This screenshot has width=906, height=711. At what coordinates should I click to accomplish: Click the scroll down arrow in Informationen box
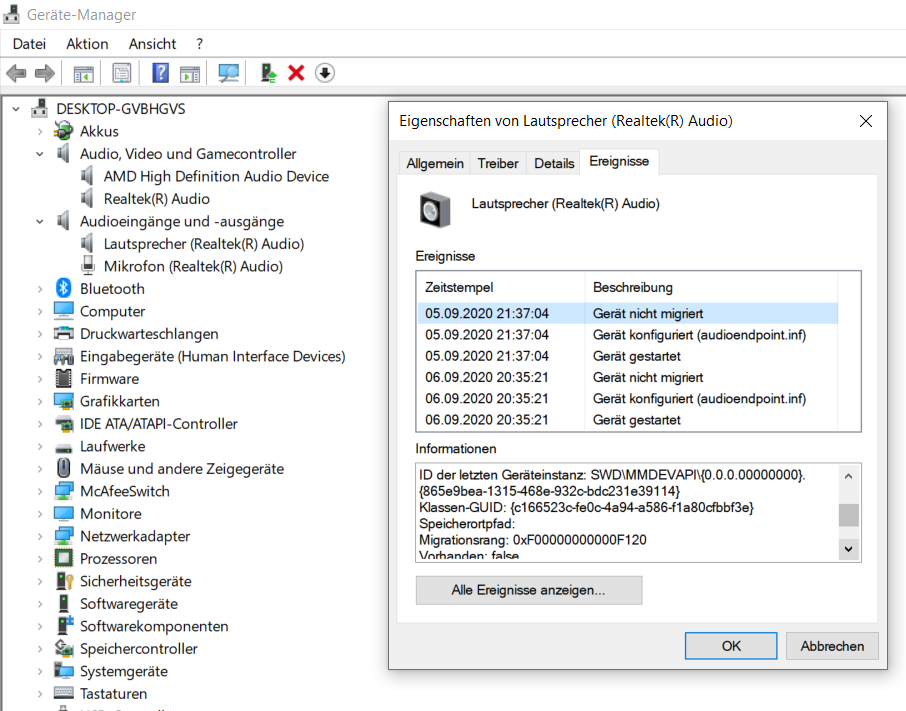point(848,549)
